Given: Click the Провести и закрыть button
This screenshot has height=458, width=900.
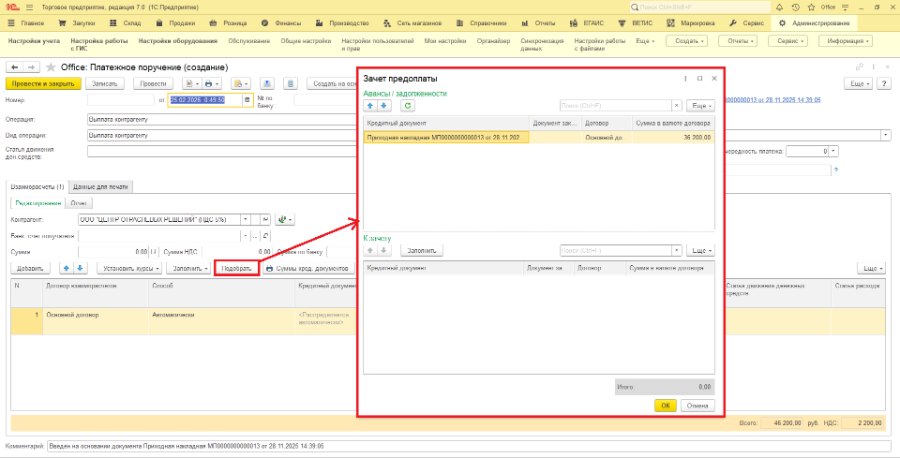Looking at the screenshot, I should (43, 84).
